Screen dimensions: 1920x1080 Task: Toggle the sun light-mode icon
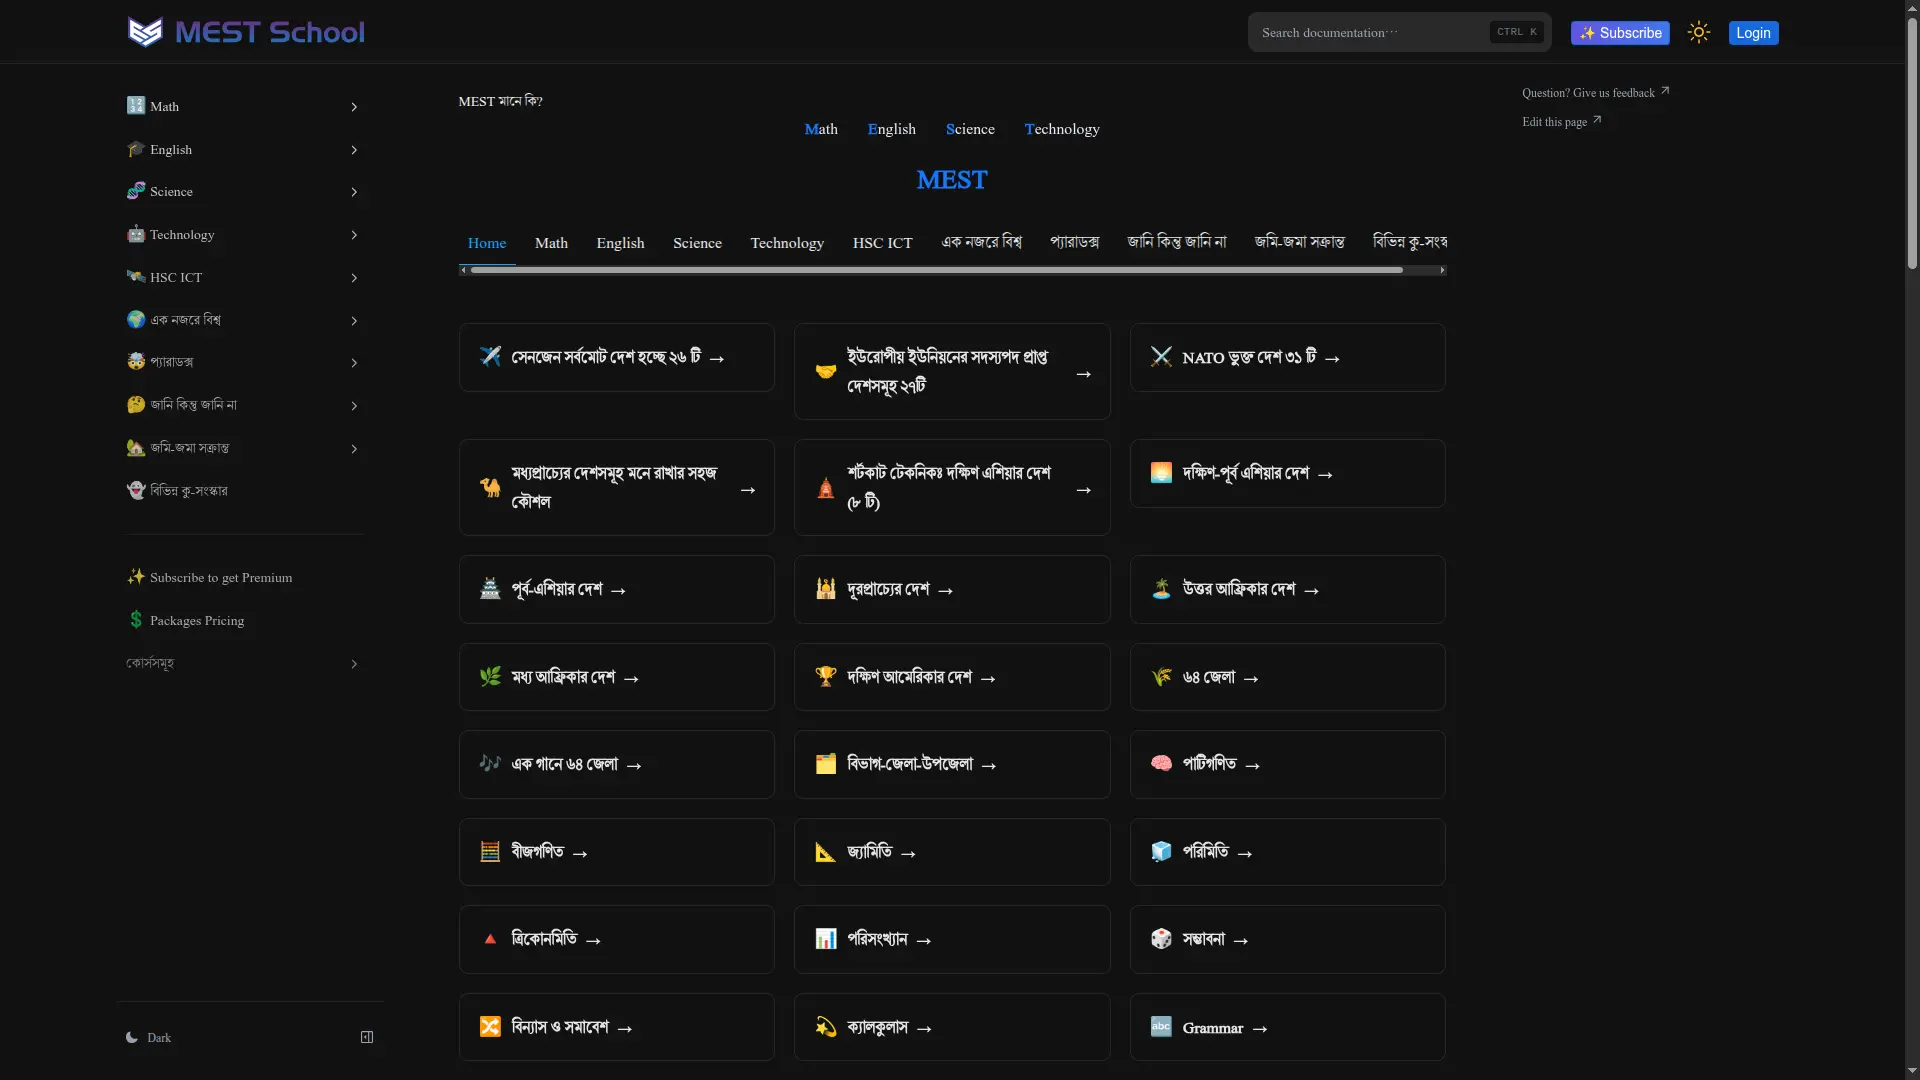pos(1698,32)
